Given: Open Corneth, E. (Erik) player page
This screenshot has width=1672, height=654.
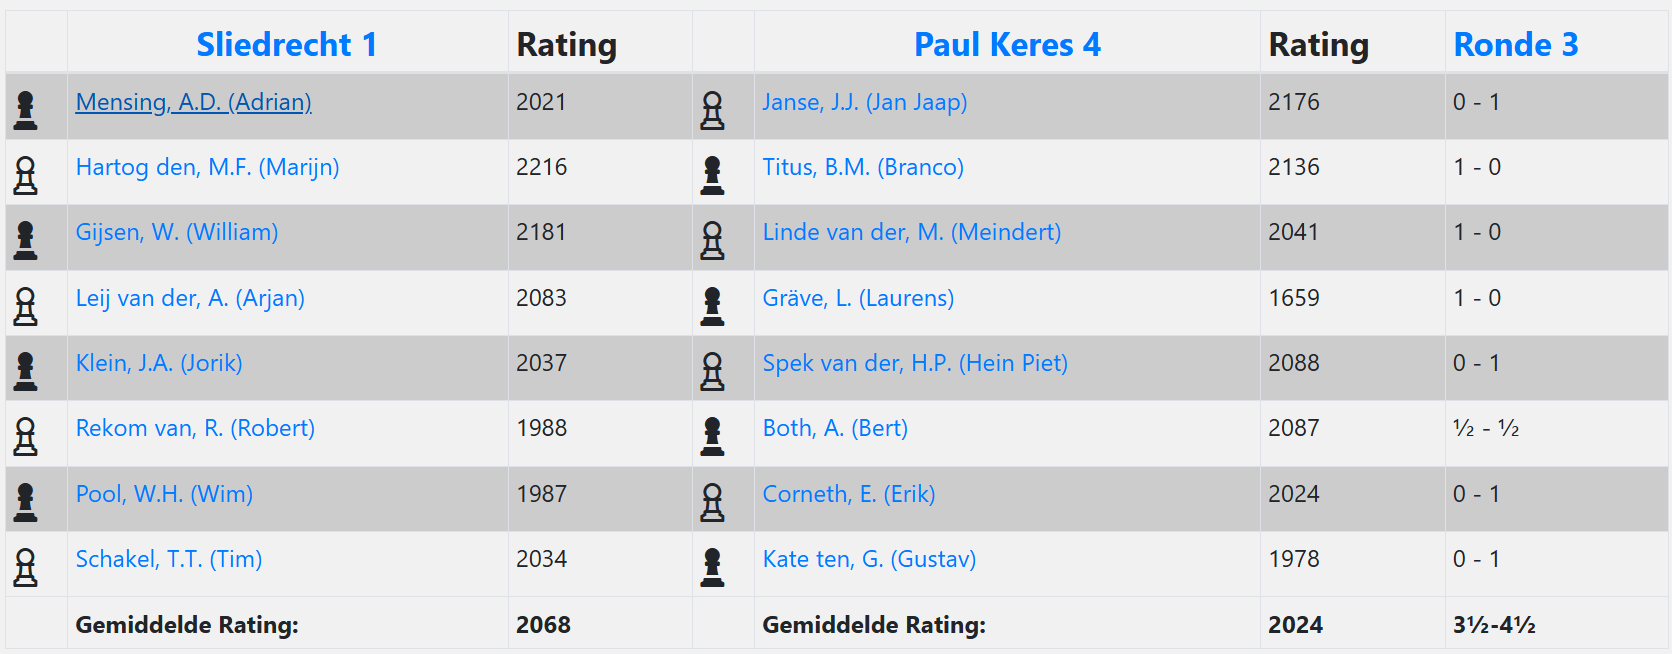Looking at the screenshot, I should pyautogui.click(x=848, y=494).
